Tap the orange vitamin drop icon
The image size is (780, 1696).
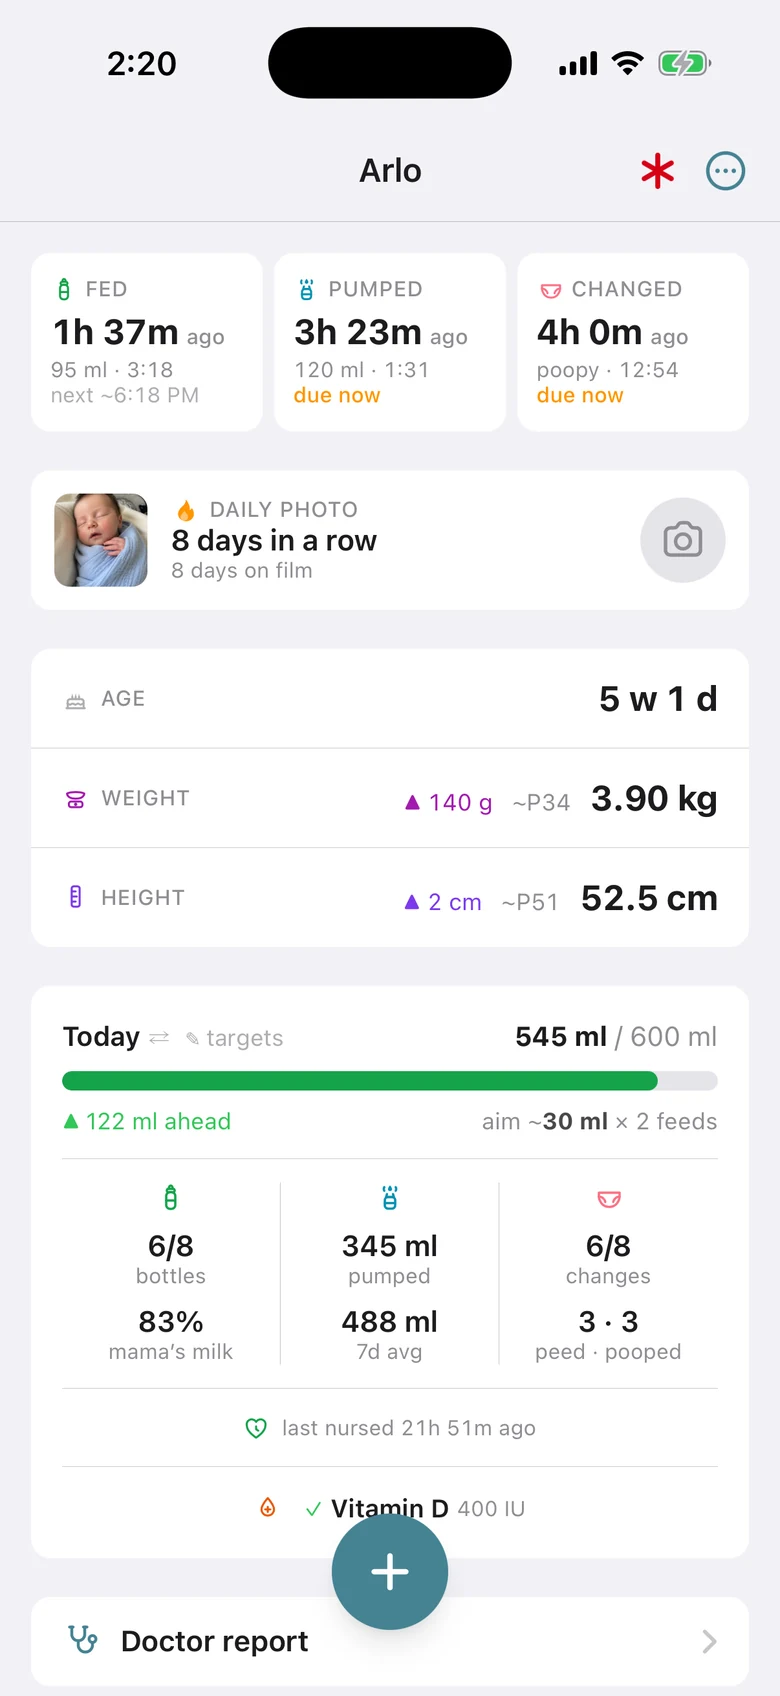tap(268, 1507)
